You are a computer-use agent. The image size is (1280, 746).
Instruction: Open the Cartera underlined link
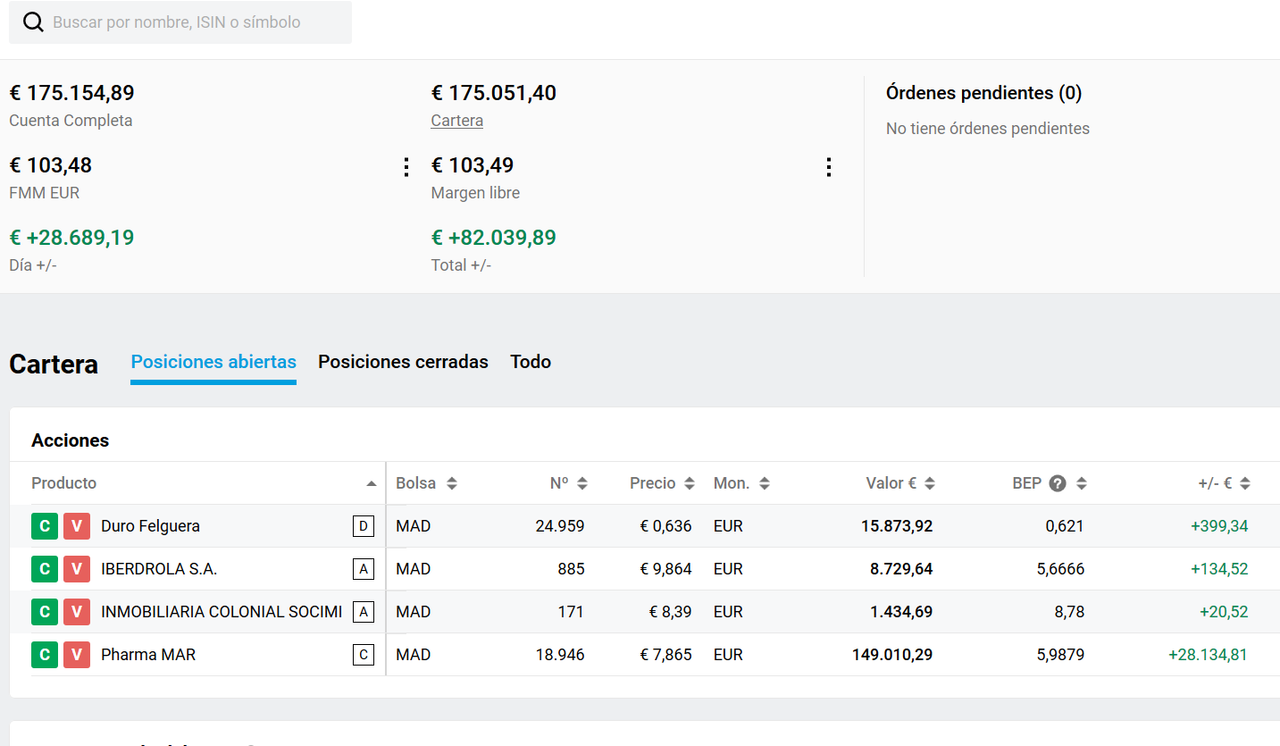(457, 121)
